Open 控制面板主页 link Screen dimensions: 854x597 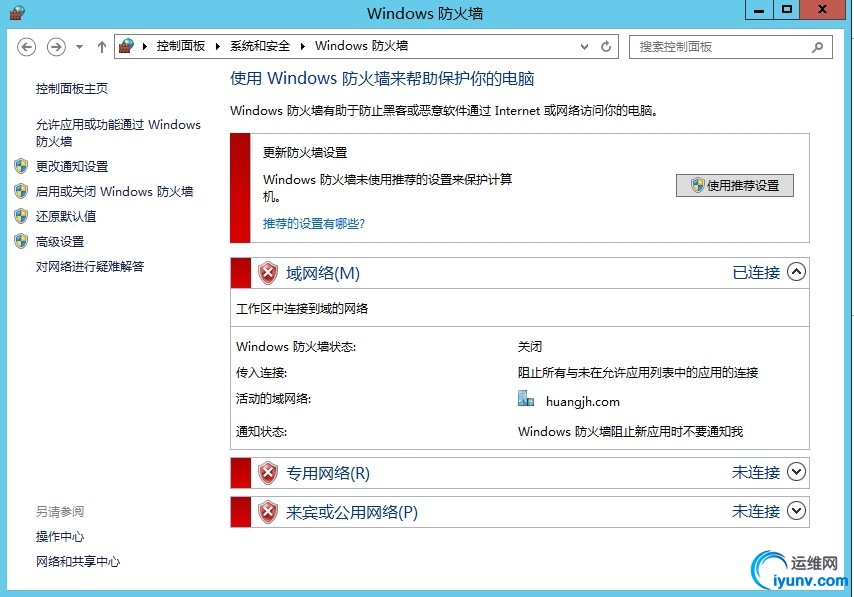72,89
